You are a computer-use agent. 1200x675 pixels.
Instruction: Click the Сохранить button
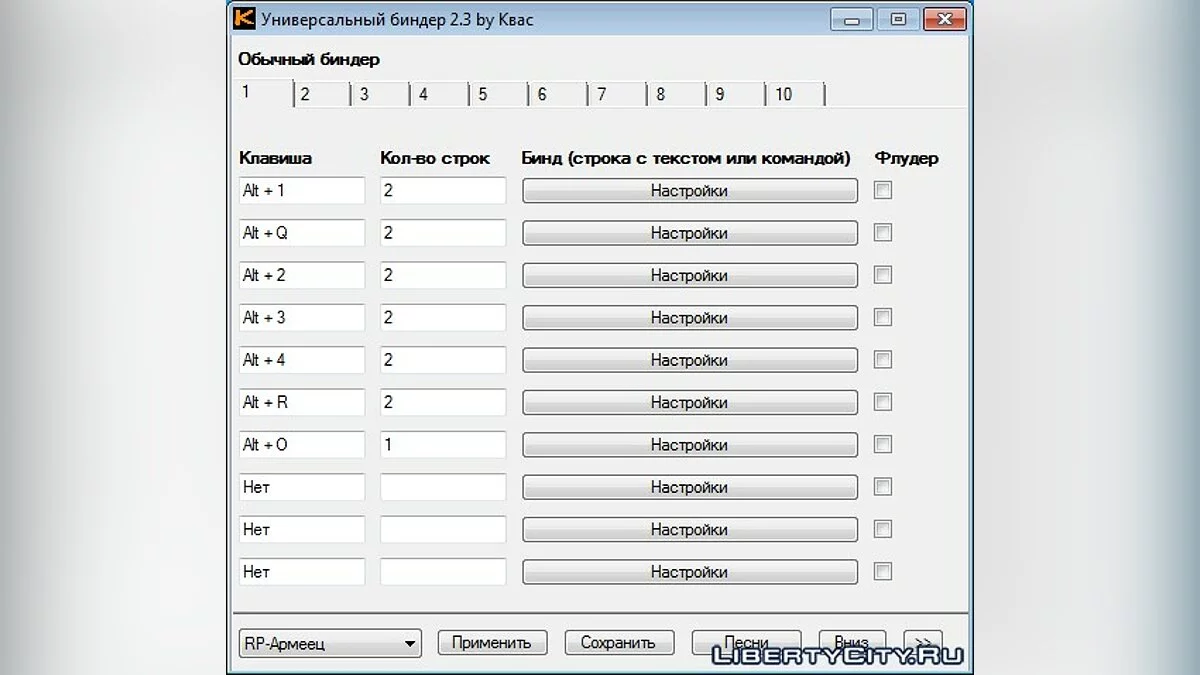[618, 642]
